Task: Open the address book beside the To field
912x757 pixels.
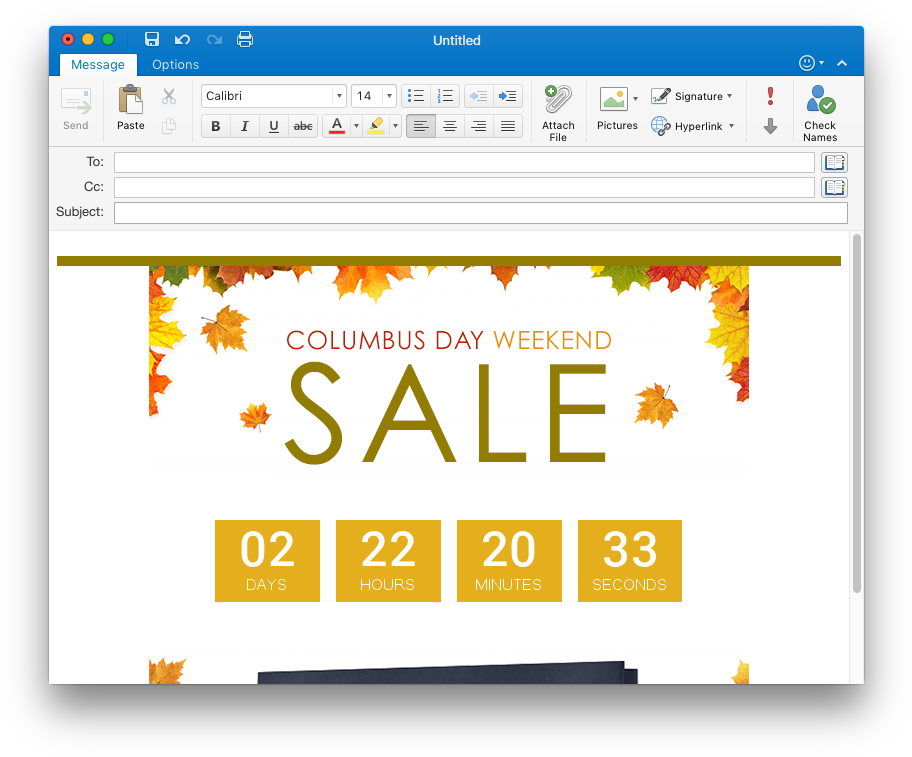Action: (x=834, y=161)
